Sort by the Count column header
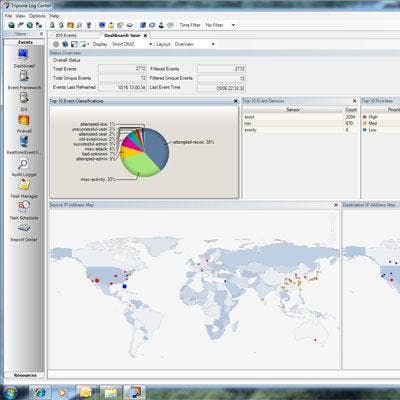Image resolution: width=400 pixels, height=400 pixels. coord(351,109)
